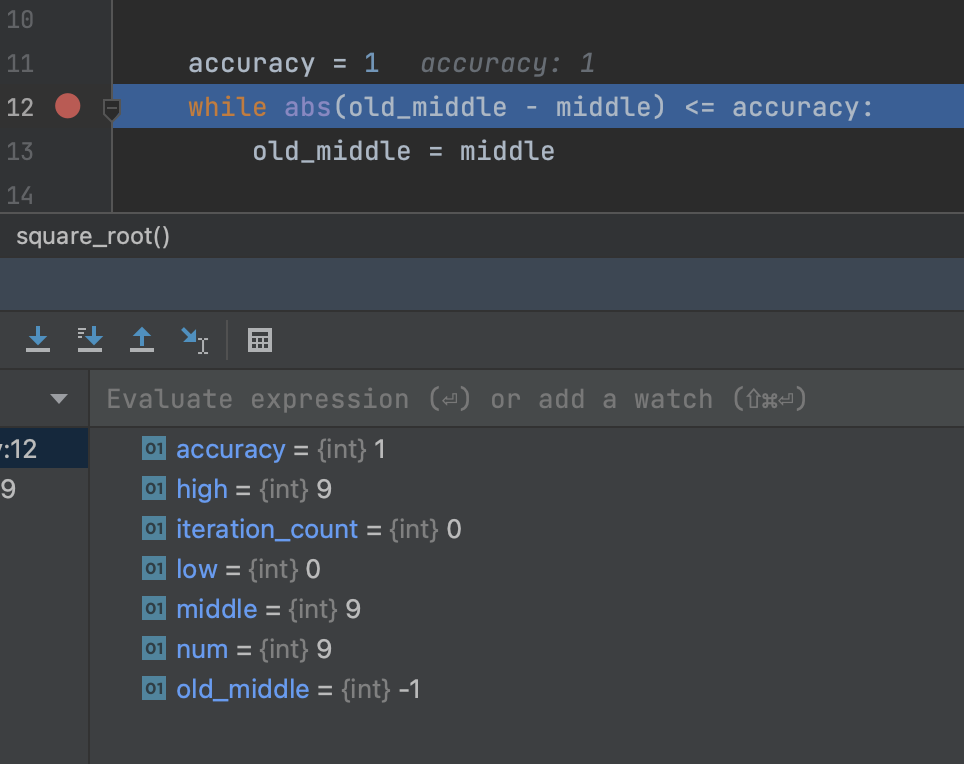Viewport: 964px width, 764px height.
Task: Select the high variable entry
Action: (x=202, y=489)
